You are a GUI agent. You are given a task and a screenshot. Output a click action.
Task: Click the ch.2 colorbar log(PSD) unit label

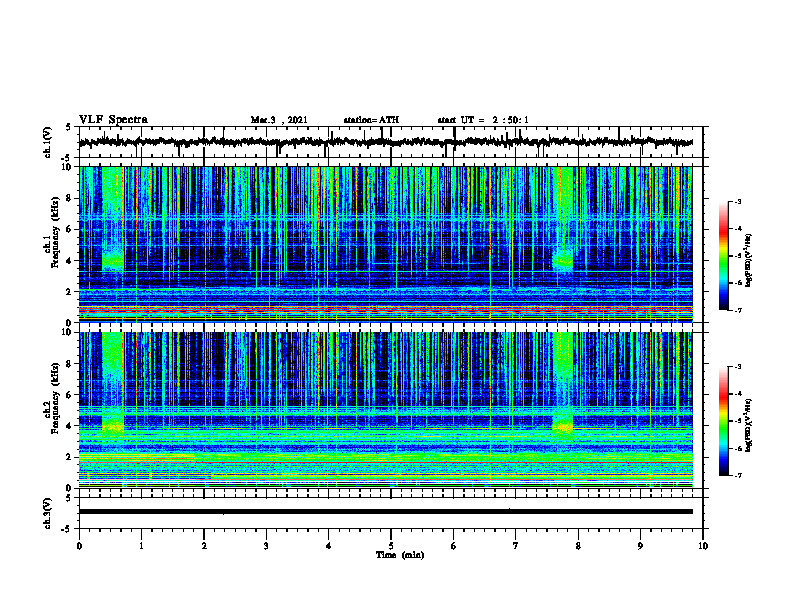(749, 426)
